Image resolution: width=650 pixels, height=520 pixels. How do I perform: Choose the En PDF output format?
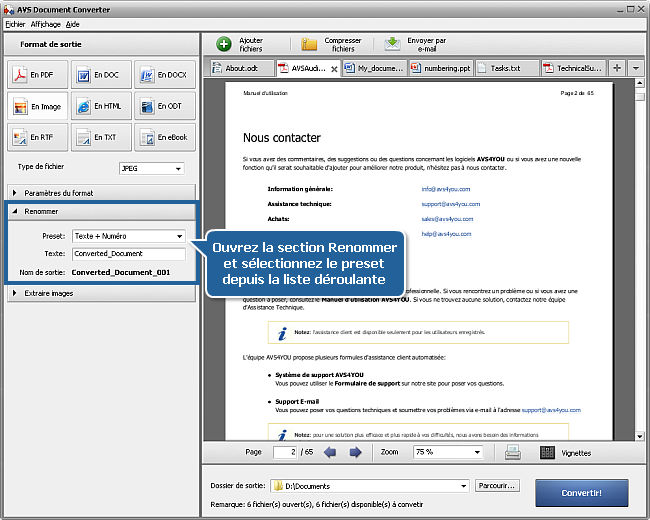click(37, 75)
